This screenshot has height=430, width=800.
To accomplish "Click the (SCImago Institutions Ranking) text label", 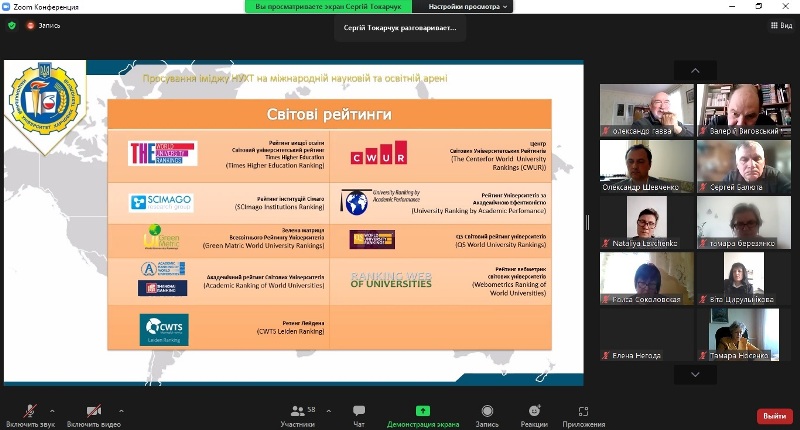I will pos(279,207).
